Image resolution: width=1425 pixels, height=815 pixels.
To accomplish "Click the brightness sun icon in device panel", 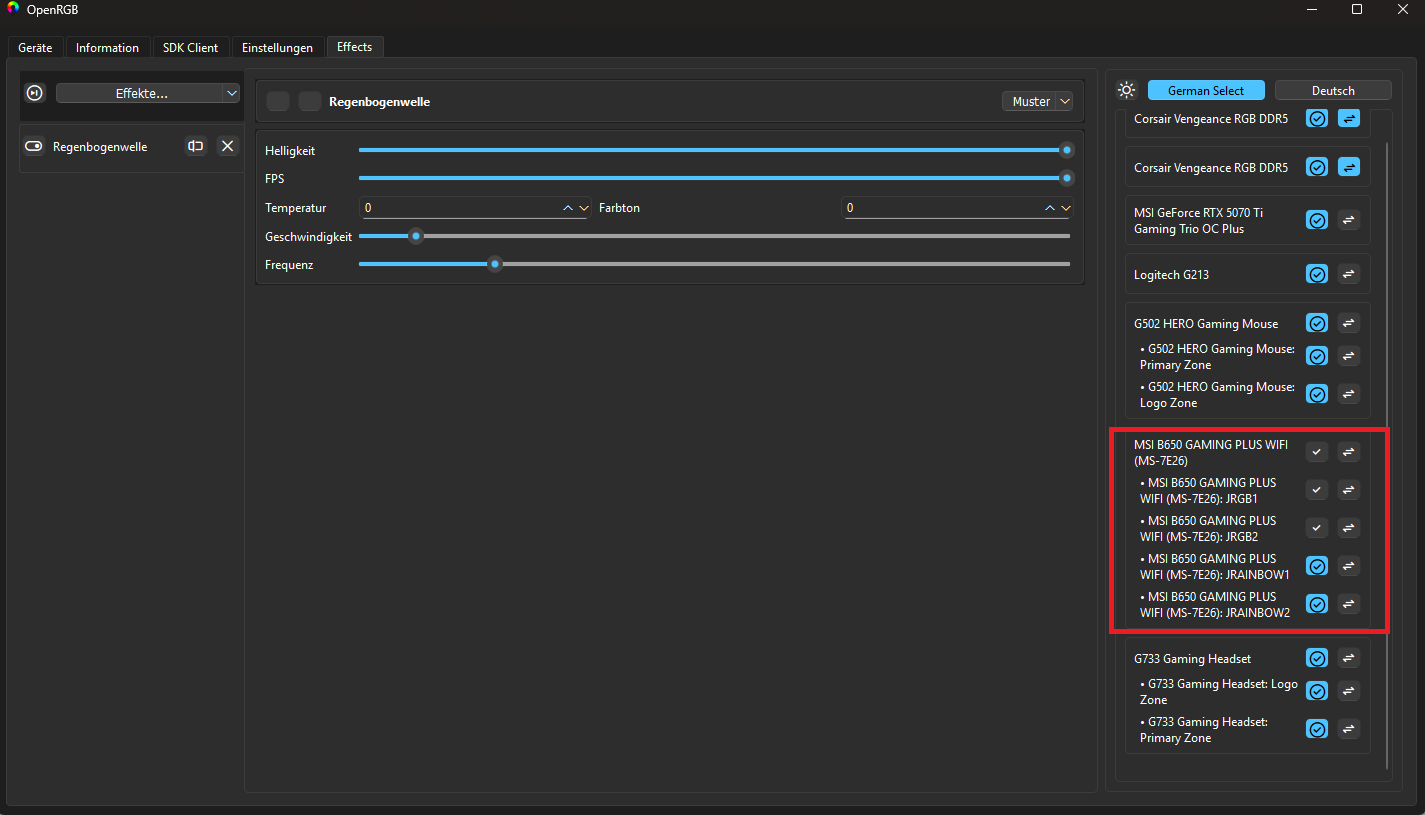I will click(x=1127, y=90).
